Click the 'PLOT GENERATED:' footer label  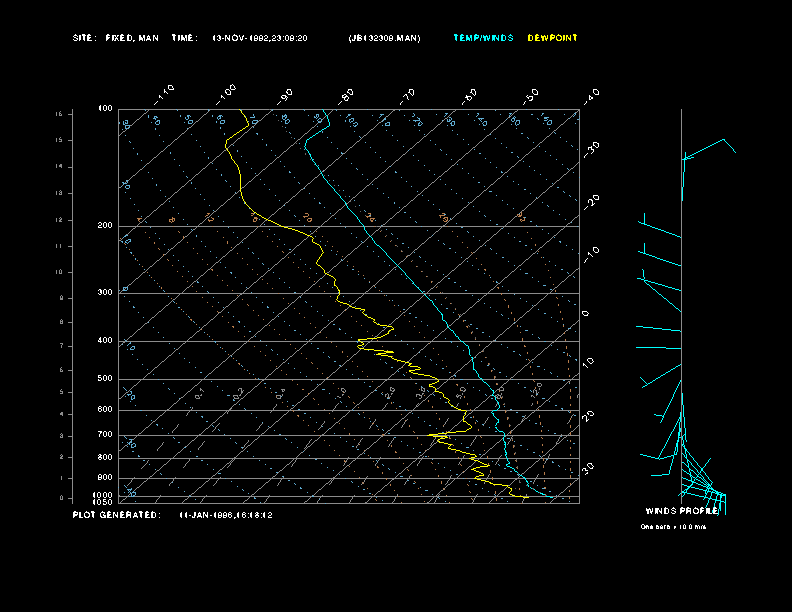click(x=117, y=515)
